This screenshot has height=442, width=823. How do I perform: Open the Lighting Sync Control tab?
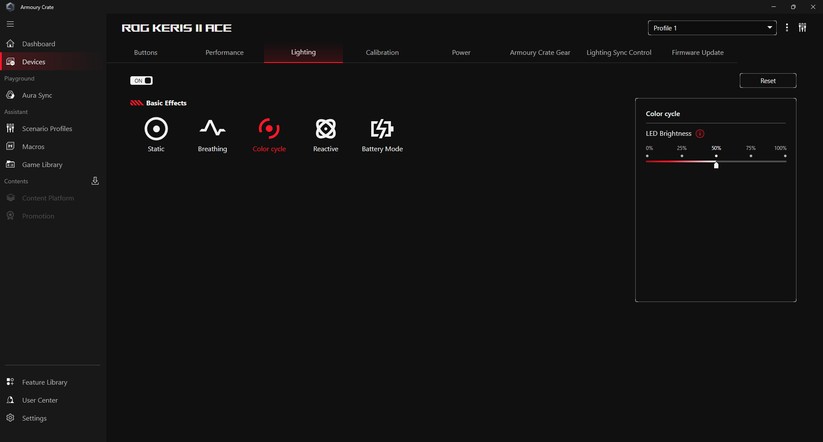point(619,52)
